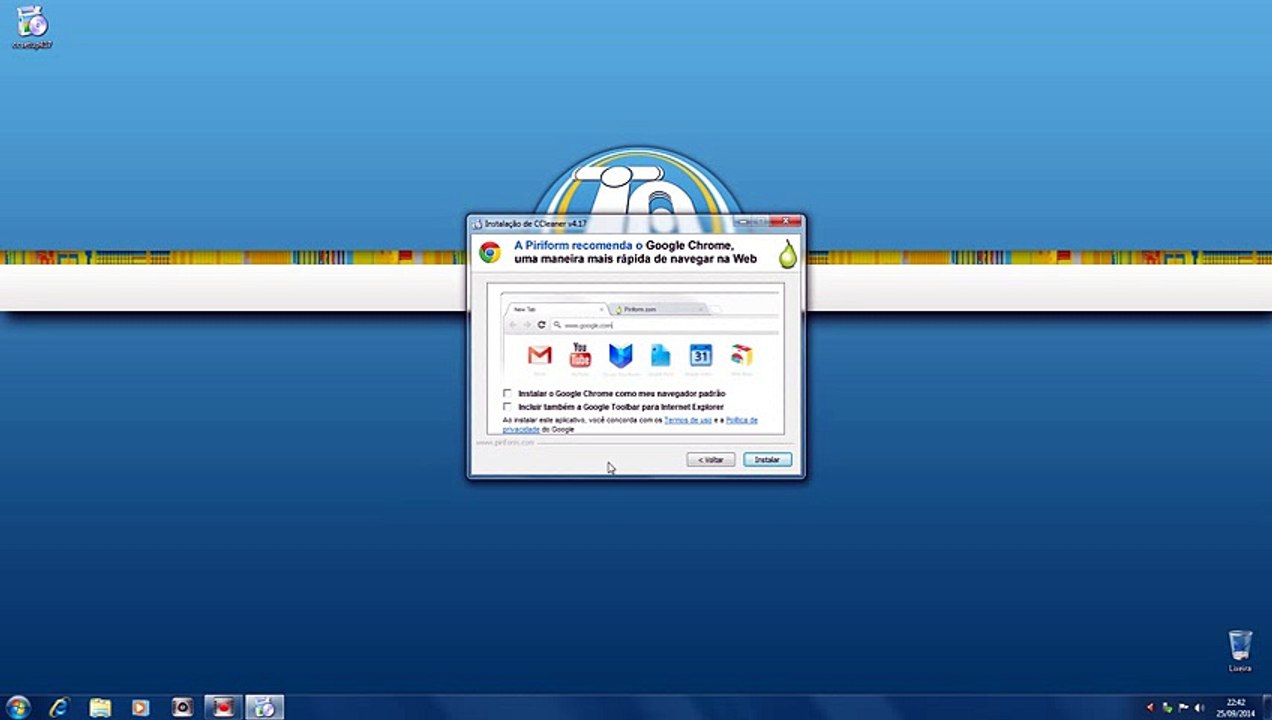Open Windows Media Player from taskbar

[x=141, y=707]
